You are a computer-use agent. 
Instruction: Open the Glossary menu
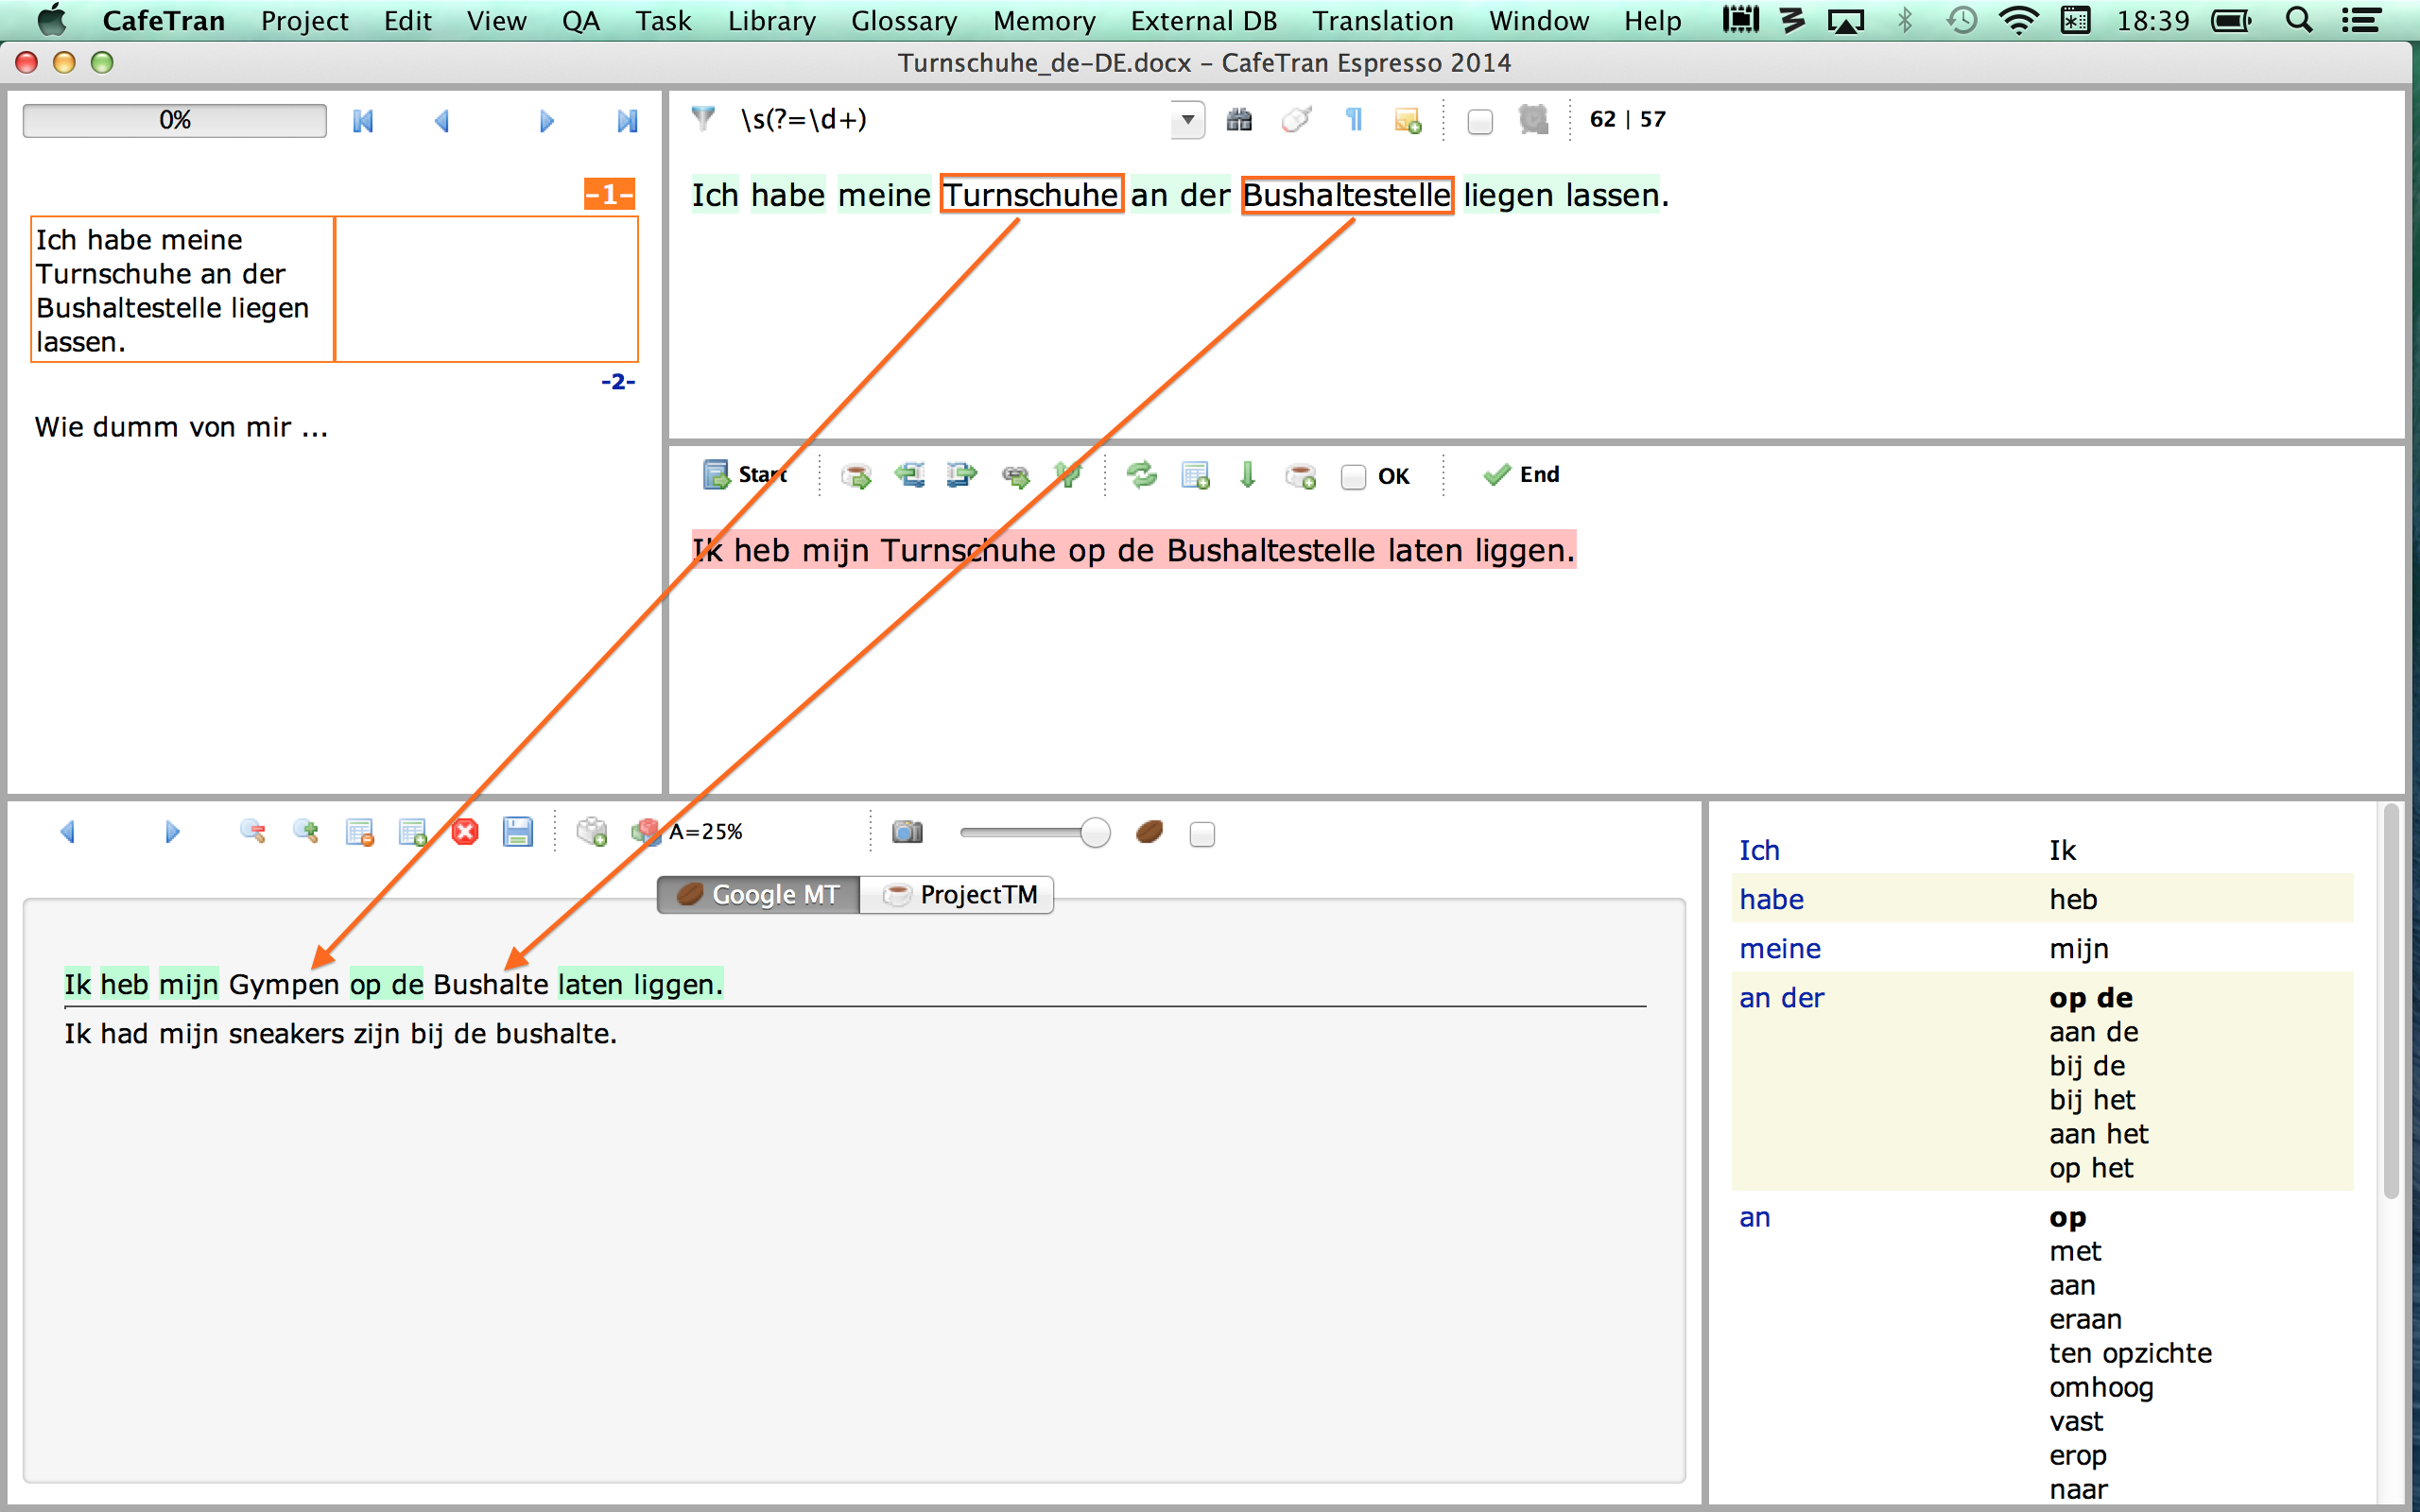pyautogui.click(x=903, y=21)
